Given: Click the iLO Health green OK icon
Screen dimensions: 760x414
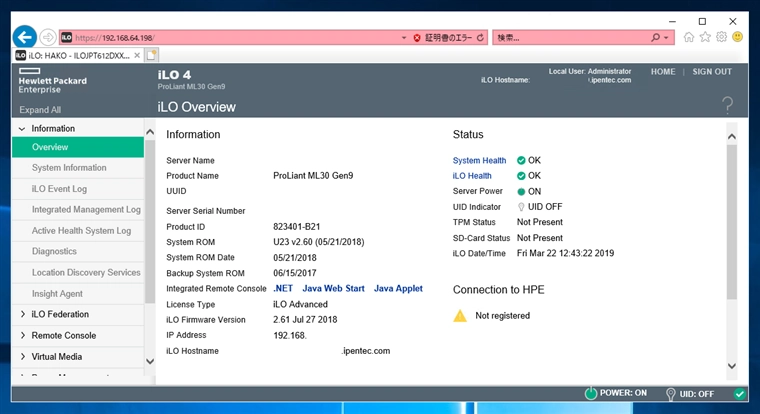Looking at the screenshot, I should click(521, 176).
